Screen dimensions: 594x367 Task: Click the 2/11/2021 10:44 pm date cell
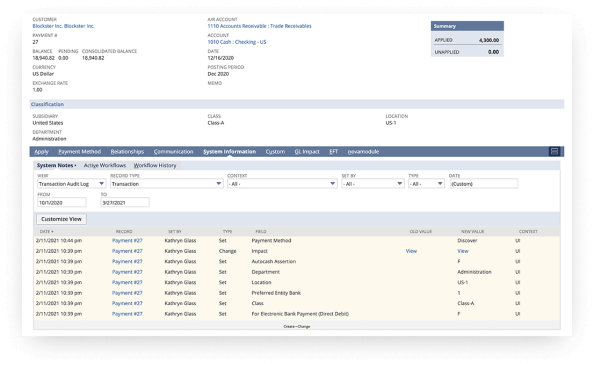tap(59, 241)
